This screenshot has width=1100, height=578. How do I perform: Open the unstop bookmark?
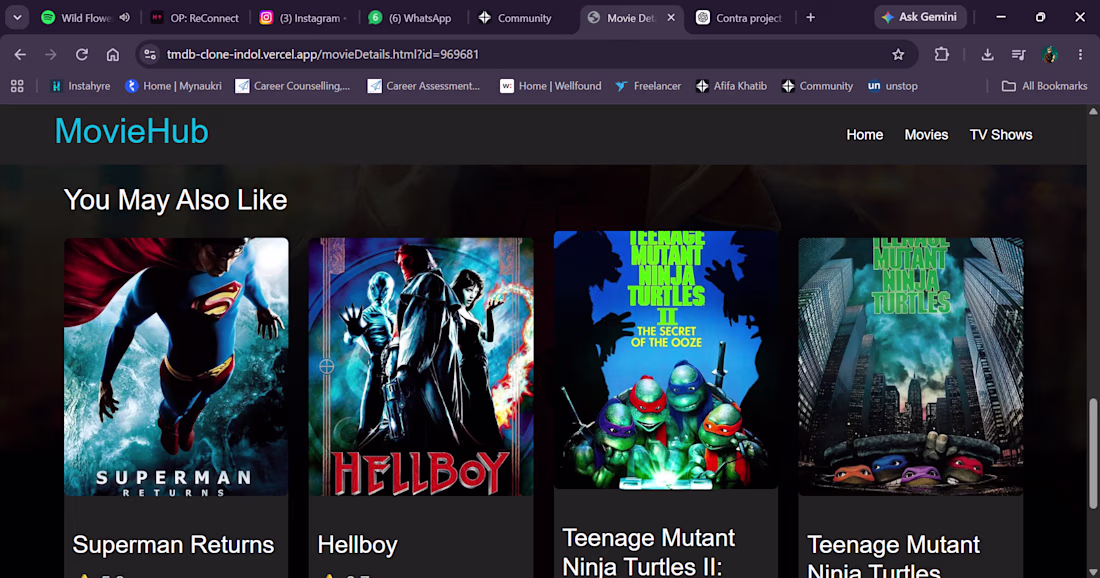click(x=892, y=86)
